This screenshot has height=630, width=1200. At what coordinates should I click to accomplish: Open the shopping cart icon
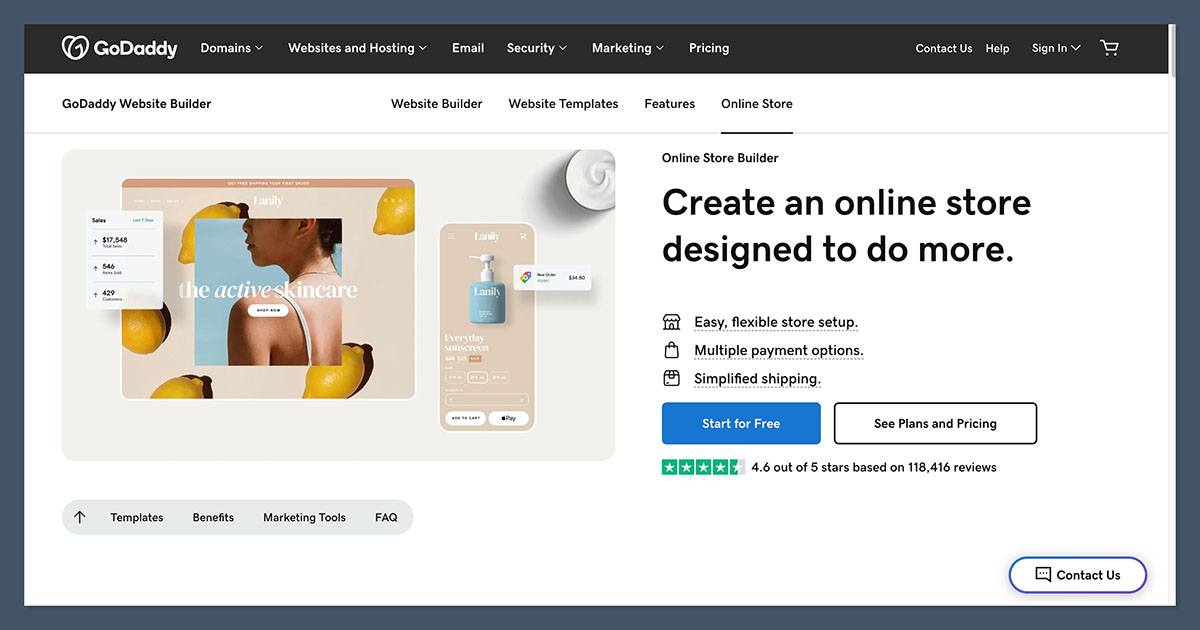pyautogui.click(x=1109, y=48)
